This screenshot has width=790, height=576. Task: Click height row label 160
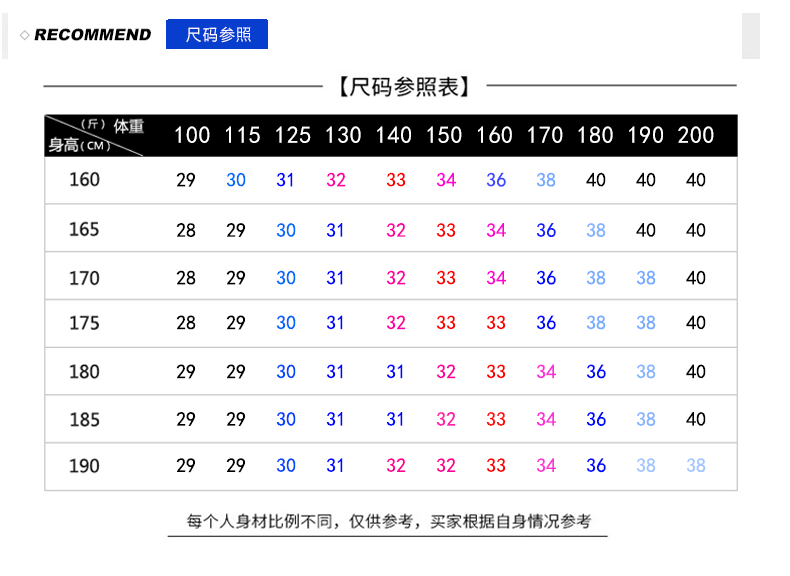(84, 180)
